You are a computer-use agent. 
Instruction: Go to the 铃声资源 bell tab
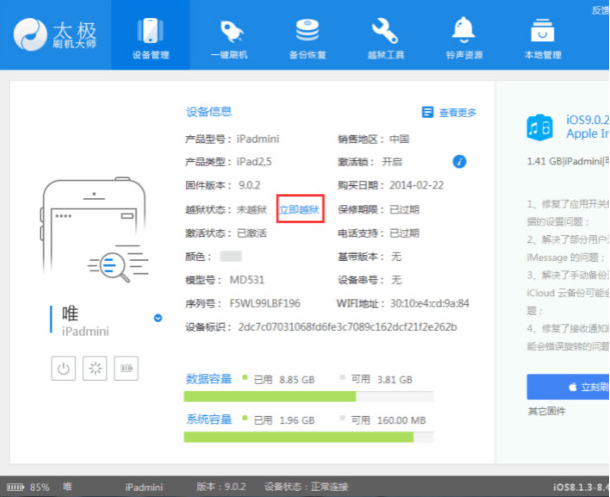click(x=464, y=37)
